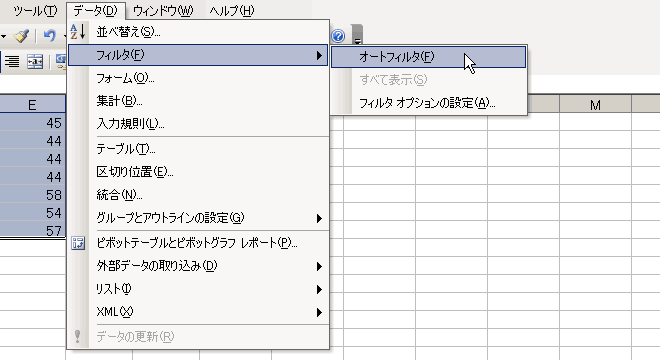Open フィルタ オプションの設定(A)... dialog
Screen dimensions: 660x360
pos(428,103)
